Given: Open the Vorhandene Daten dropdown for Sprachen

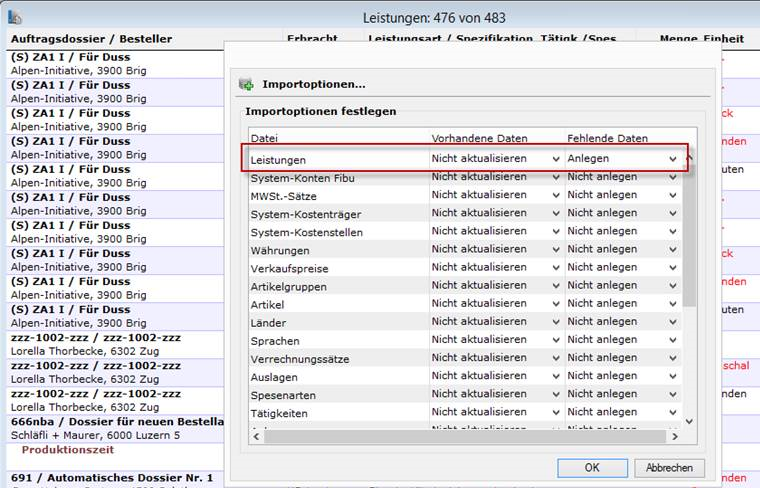Looking at the screenshot, I should tap(556, 340).
